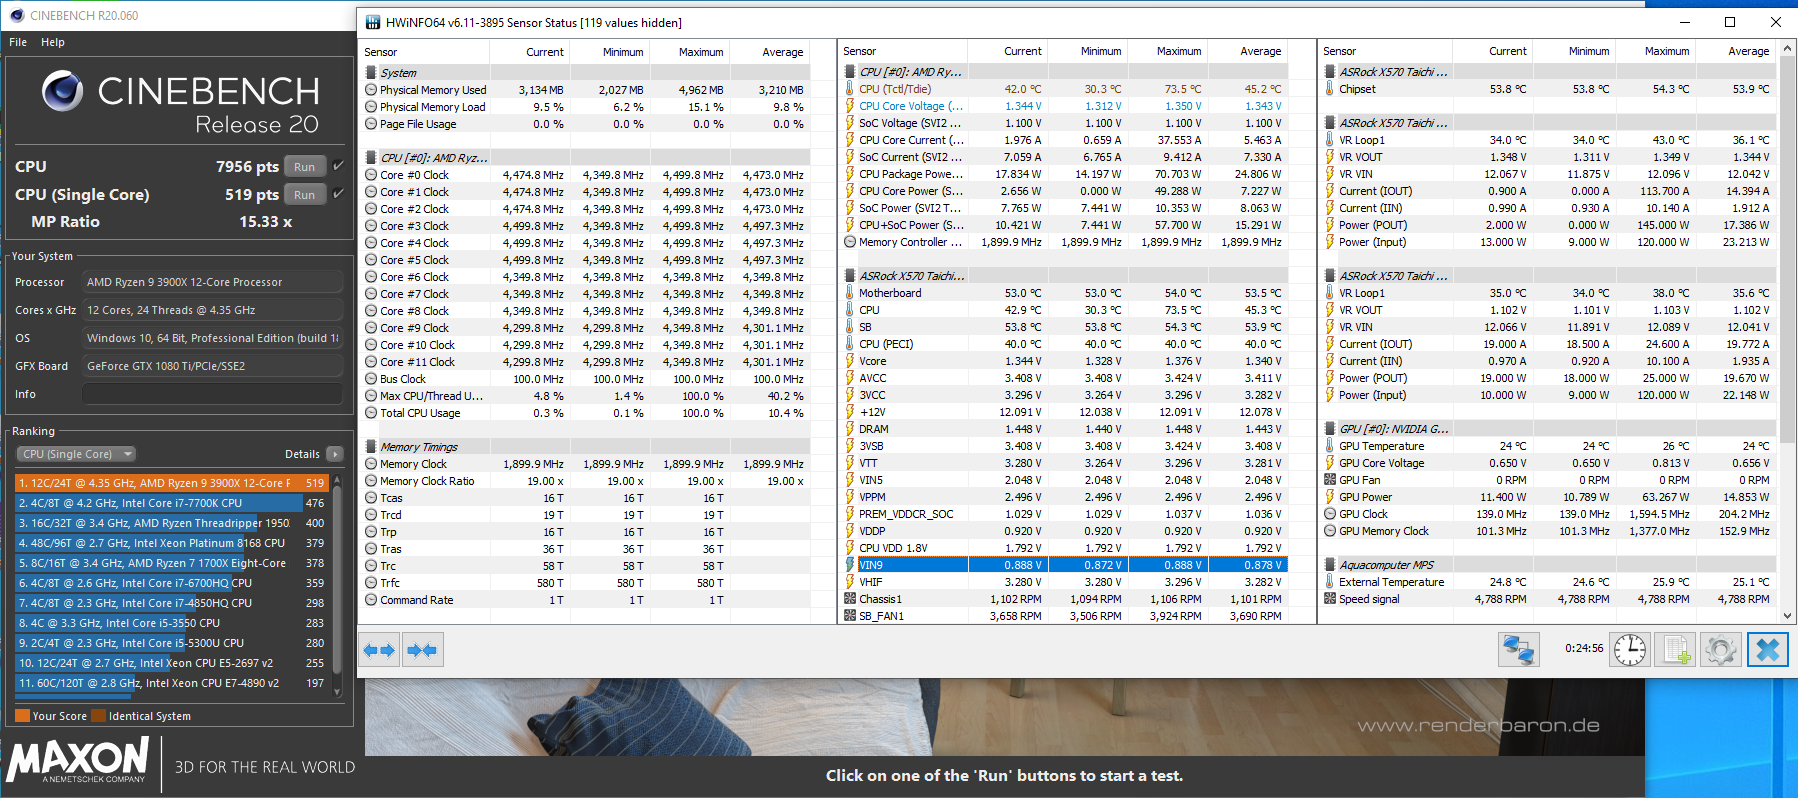This screenshot has width=1798, height=798.
Task: Run the CPU multi-core benchmark
Action: [305, 167]
